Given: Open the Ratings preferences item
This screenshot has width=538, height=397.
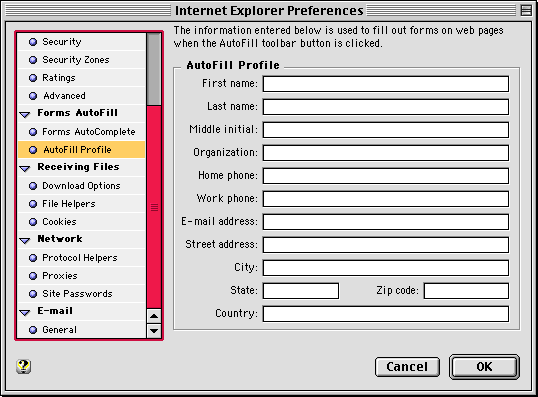Looking at the screenshot, I should point(82,78).
